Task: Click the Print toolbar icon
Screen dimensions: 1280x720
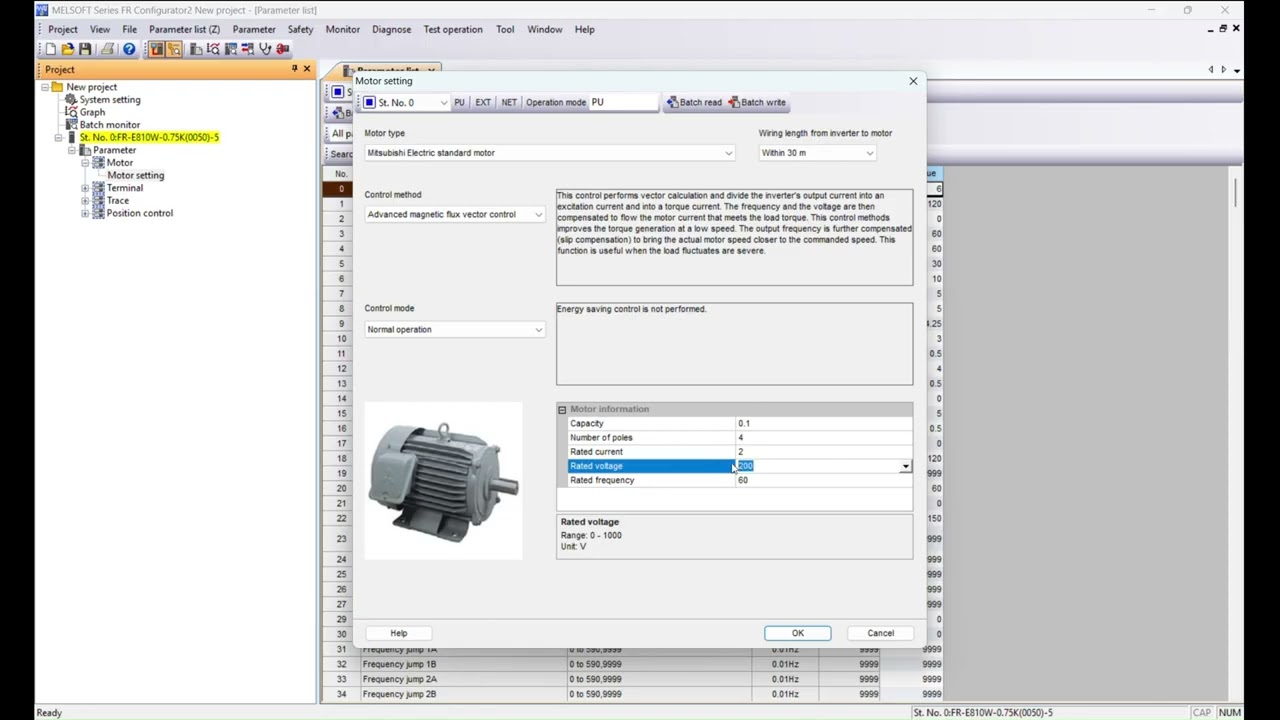Action: coord(108,49)
